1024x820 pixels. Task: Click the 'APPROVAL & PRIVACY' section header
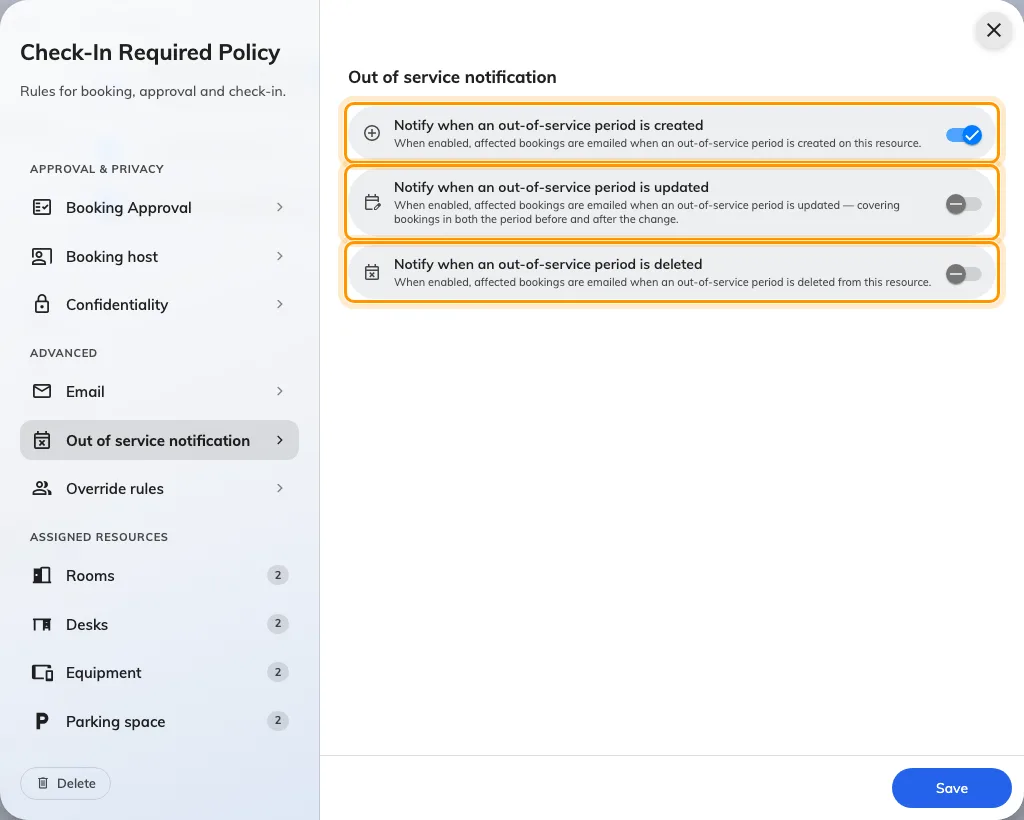[x=97, y=169]
